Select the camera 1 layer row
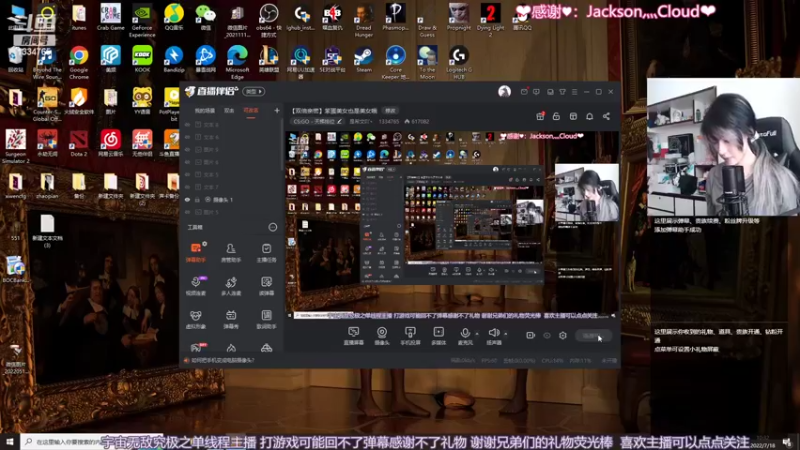 (x=231, y=199)
